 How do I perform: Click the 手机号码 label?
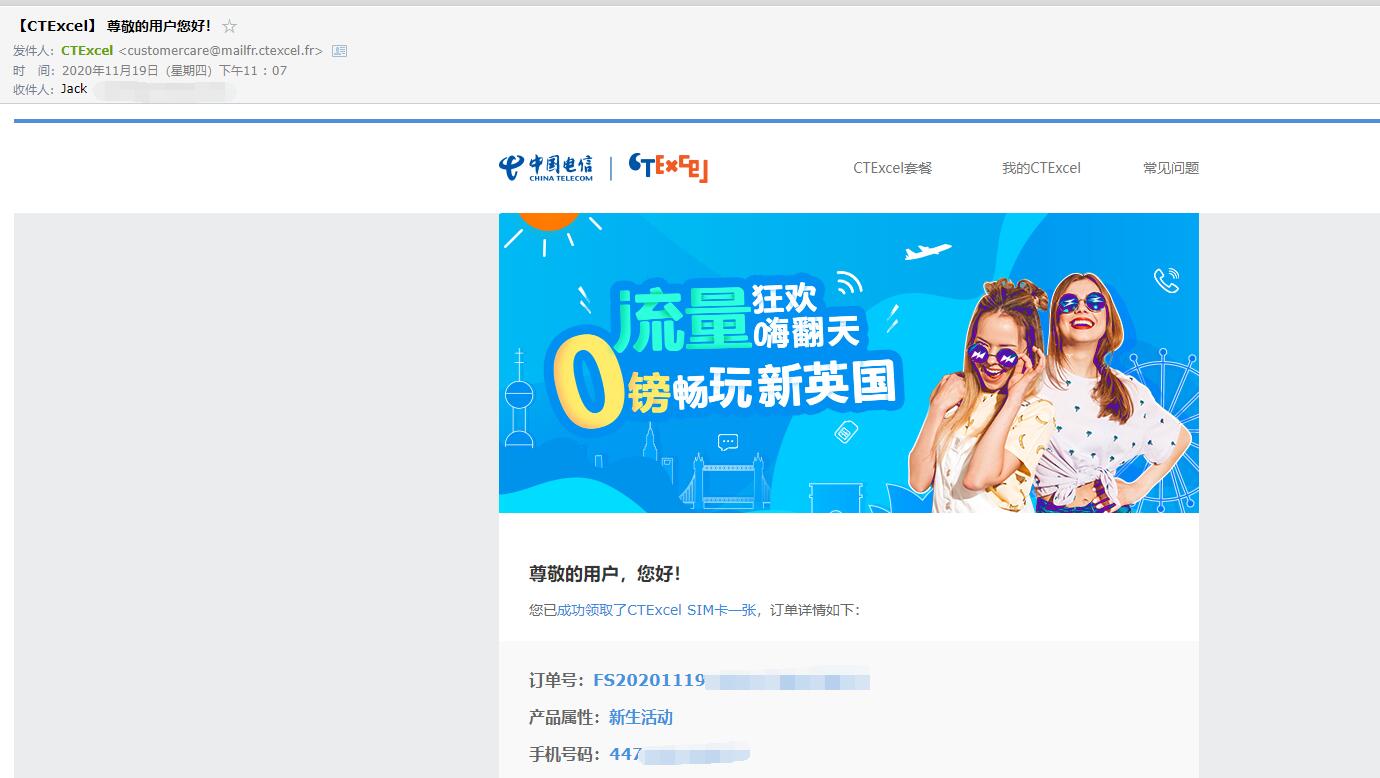pyautogui.click(x=564, y=754)
